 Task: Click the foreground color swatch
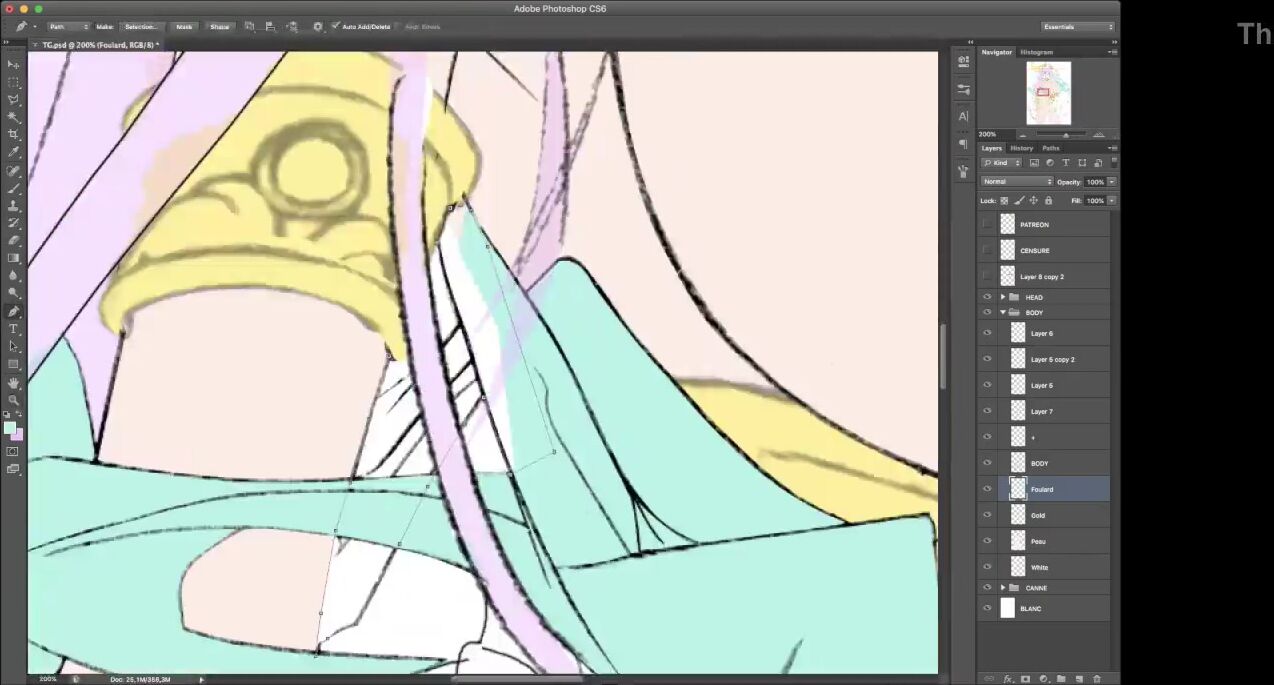click(10, 428)
